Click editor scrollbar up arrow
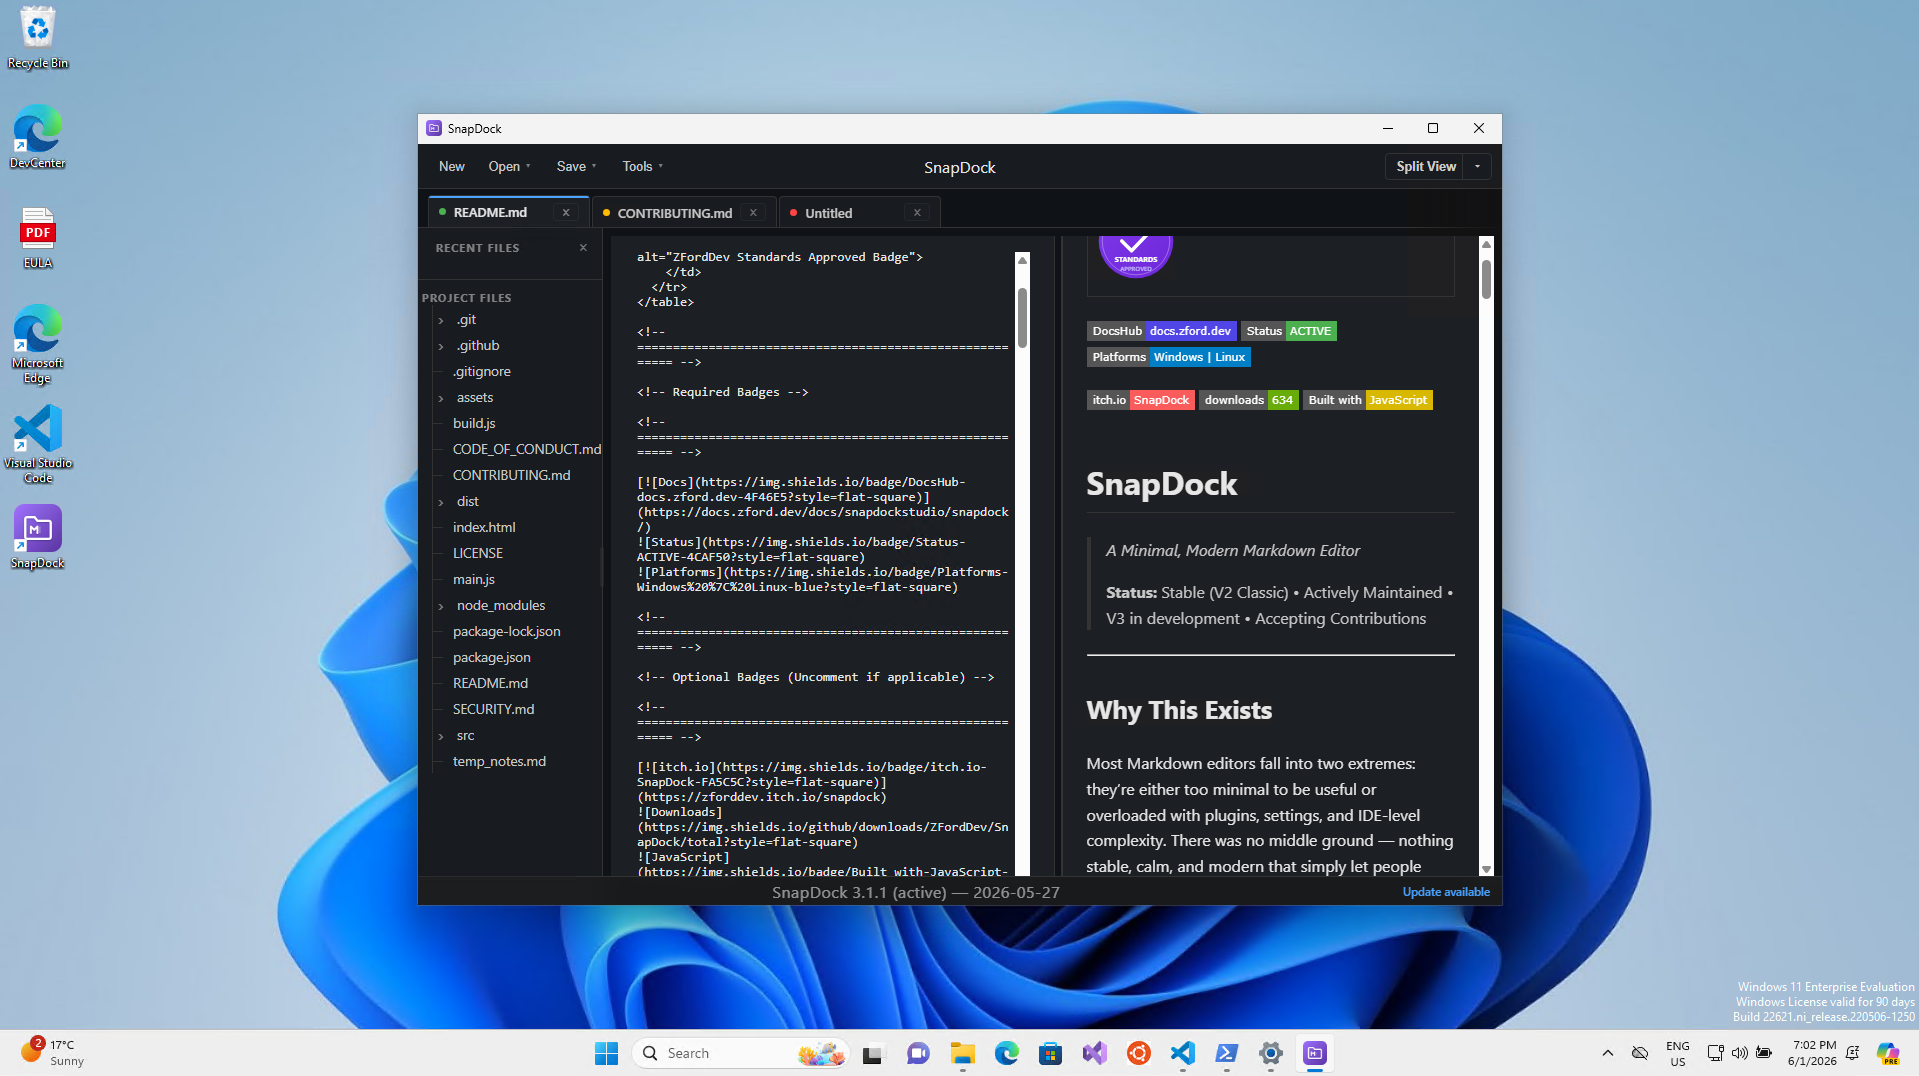The width and height of the screenshot is (1919, 1076). pyautogui.click(x=1022, y=260)
